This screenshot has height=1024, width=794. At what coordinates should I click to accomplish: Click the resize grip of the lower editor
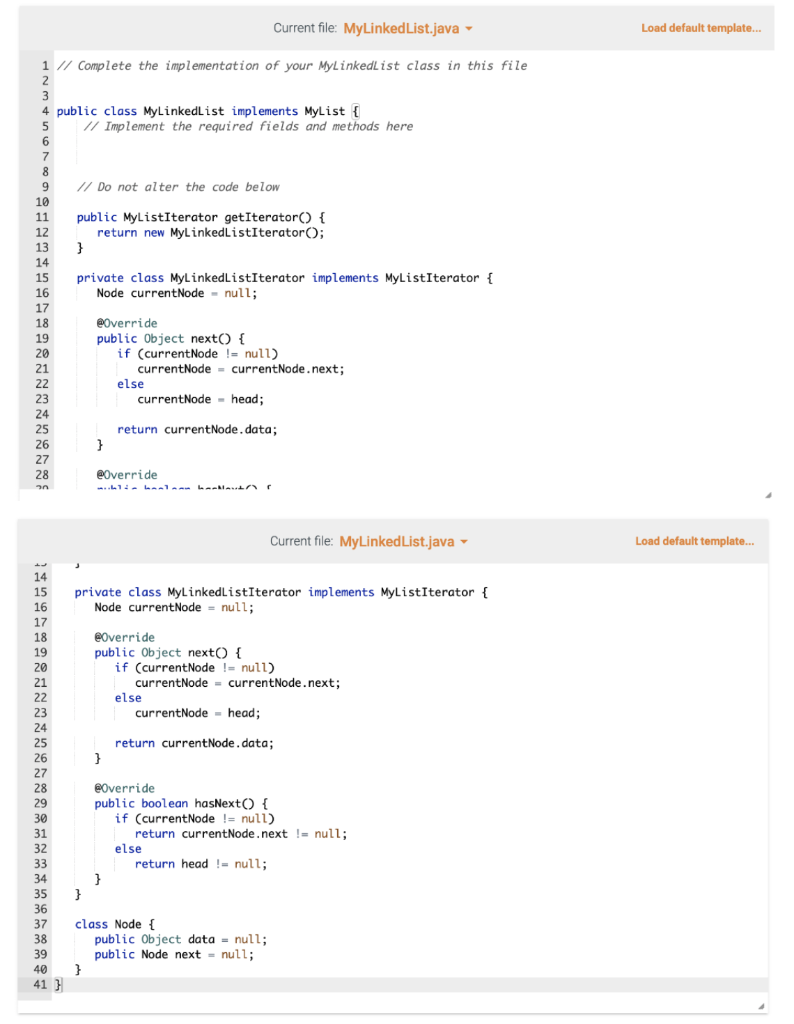click(x=761, y=1006)
